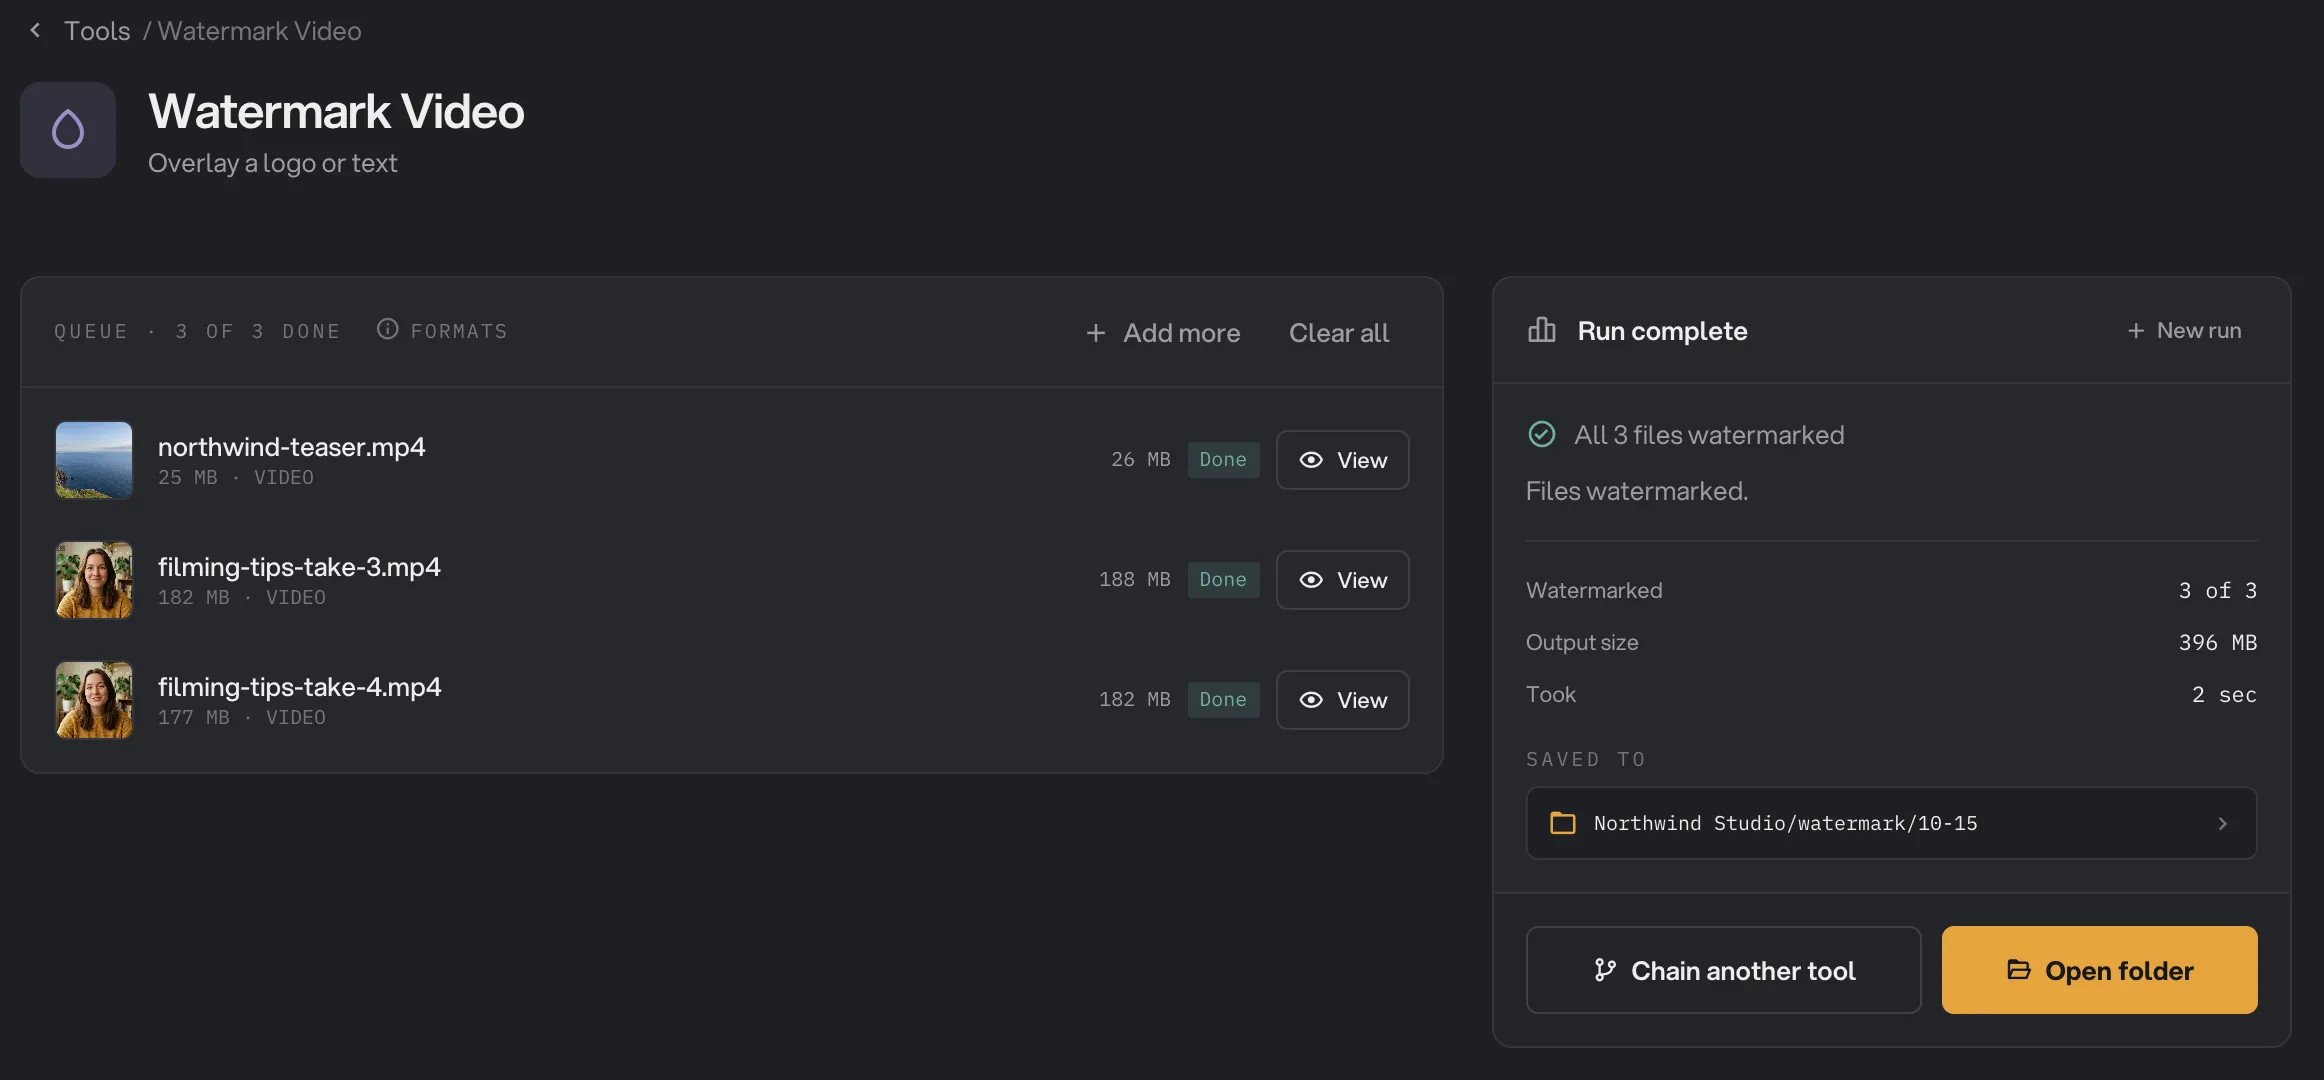Image resolution: width=2324 pixels, height=1080 pixels.
Task: Chain another tool to this run
Action: [1723, 970]
